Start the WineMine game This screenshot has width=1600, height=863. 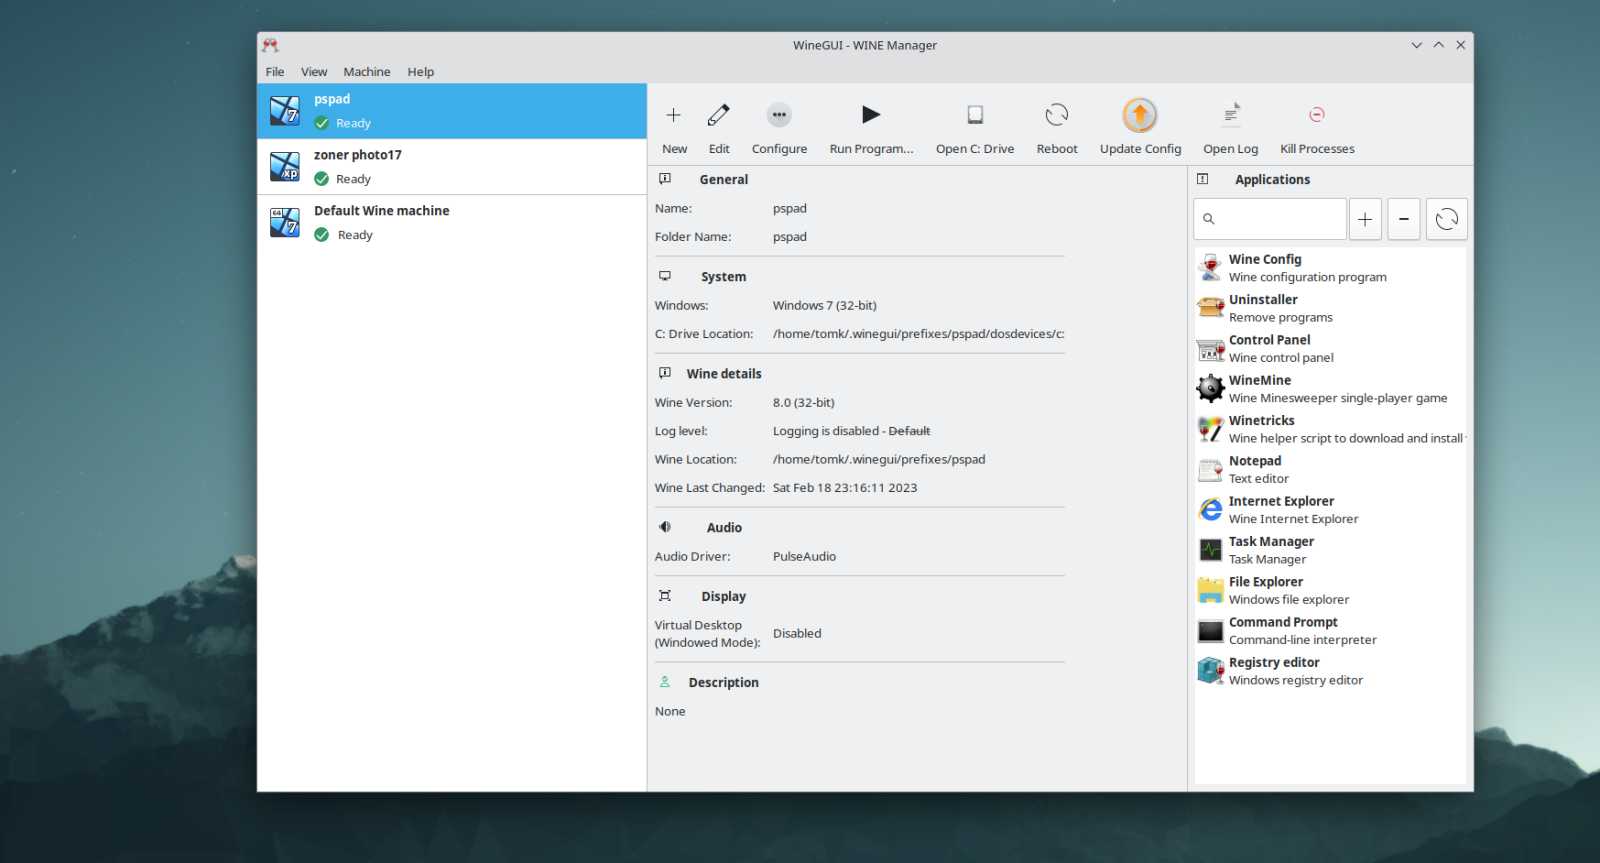(x=1330, y=389)
